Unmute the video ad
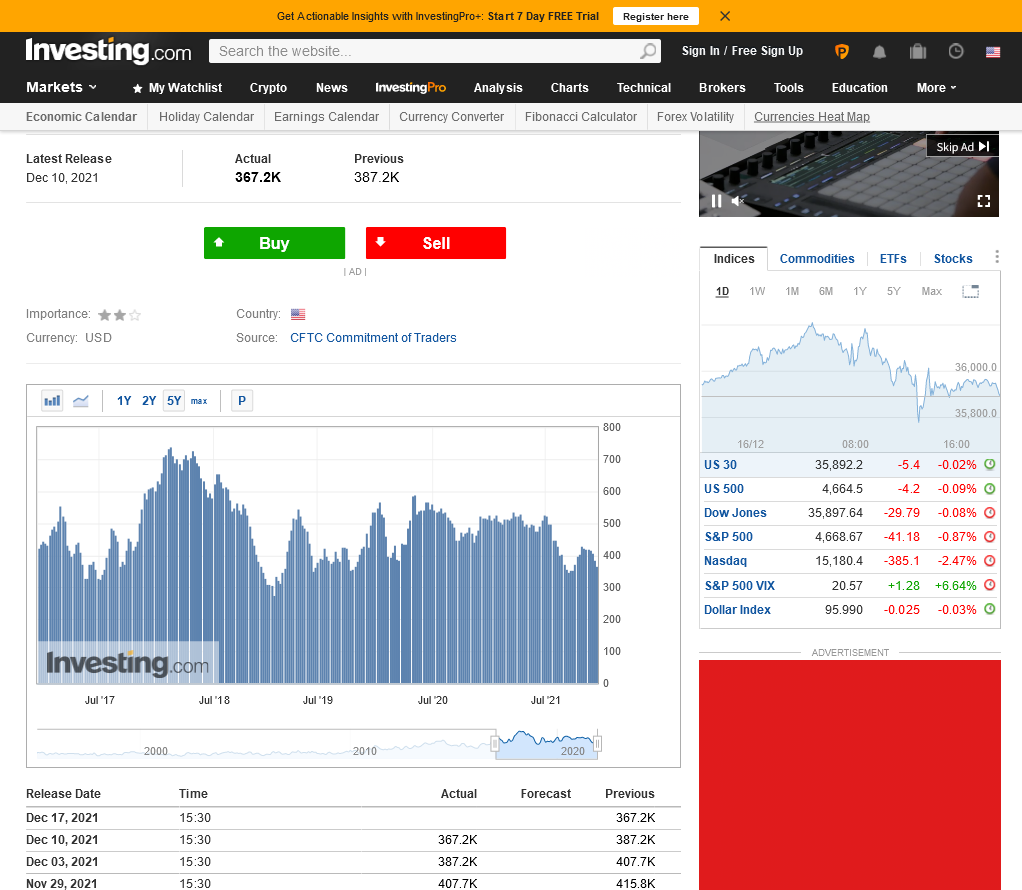Viewport: 1022px width, 890px height. click(x=737, y=201)
